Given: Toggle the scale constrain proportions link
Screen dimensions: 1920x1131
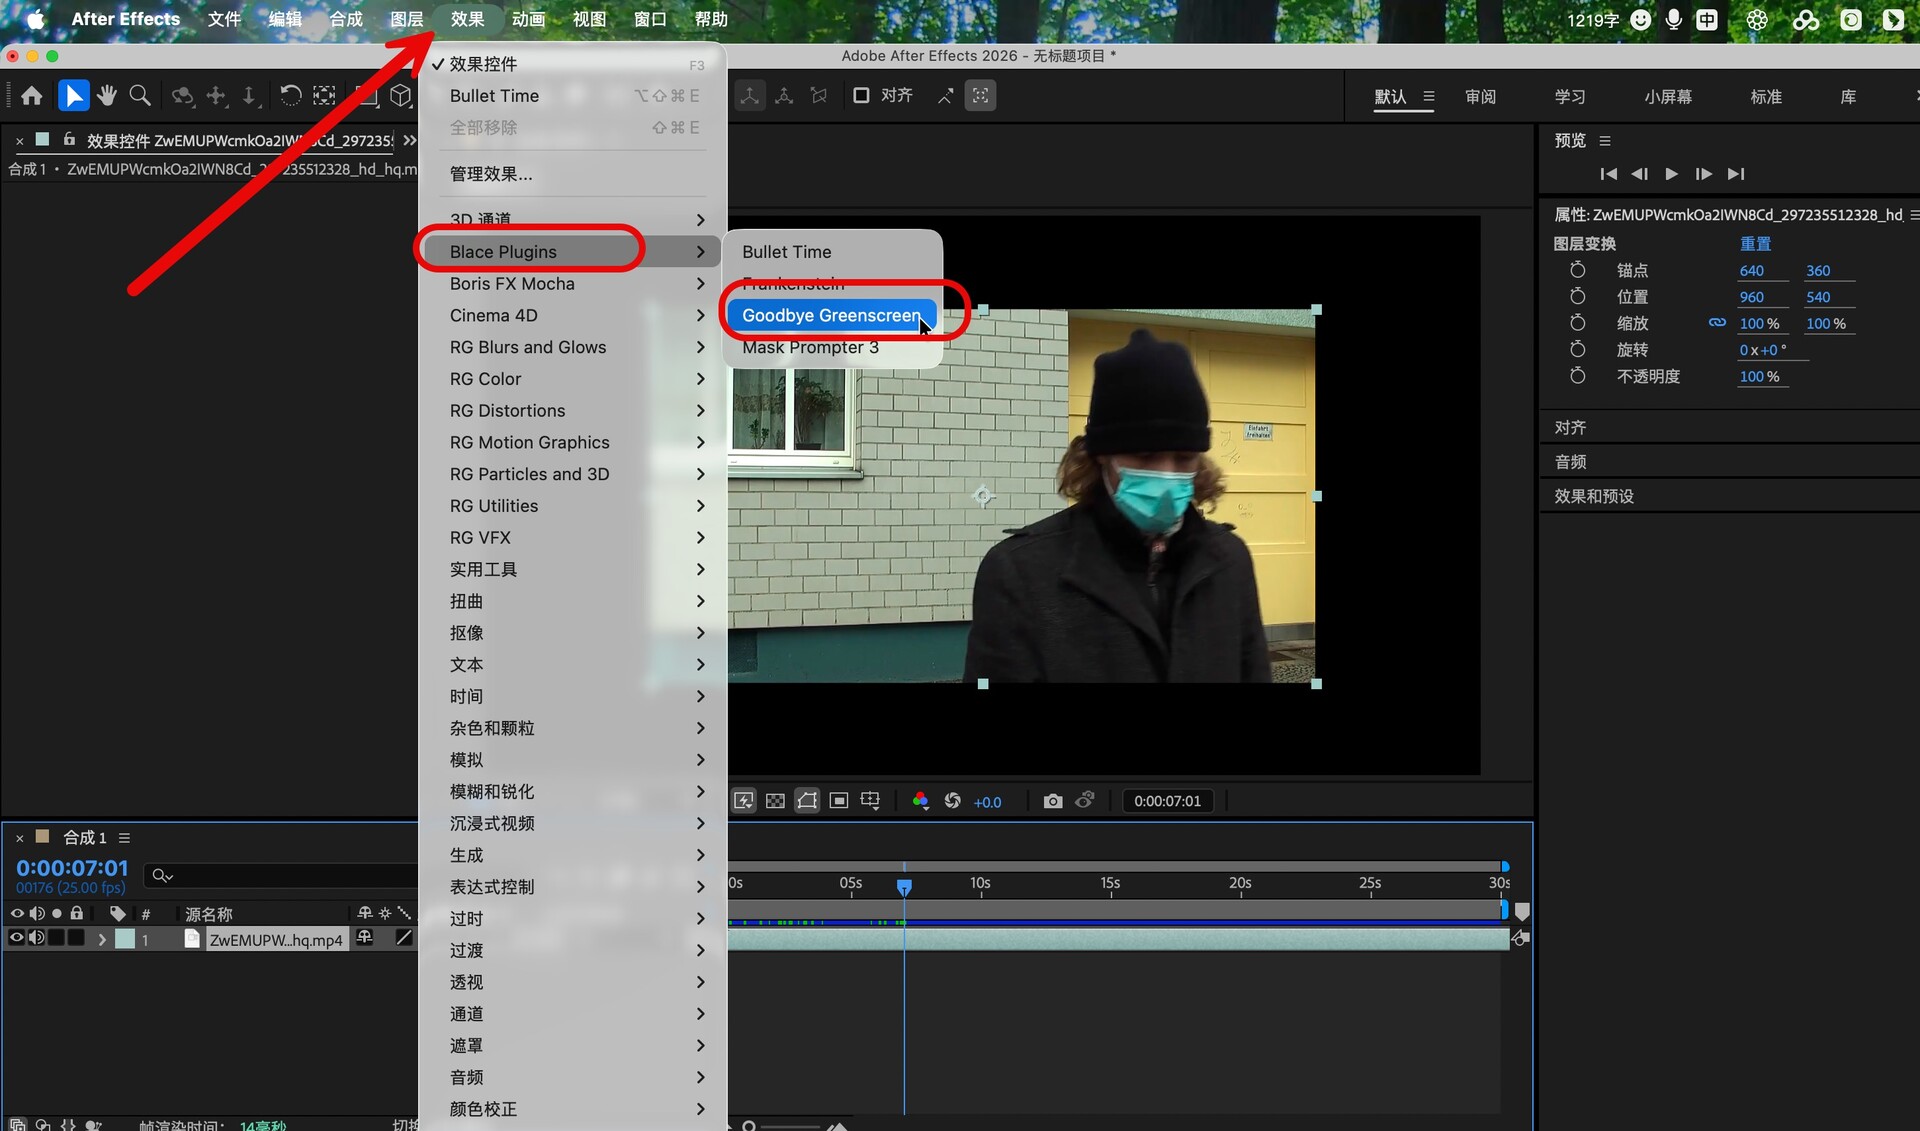Looking at the screenshot, I should (1717, 323).
